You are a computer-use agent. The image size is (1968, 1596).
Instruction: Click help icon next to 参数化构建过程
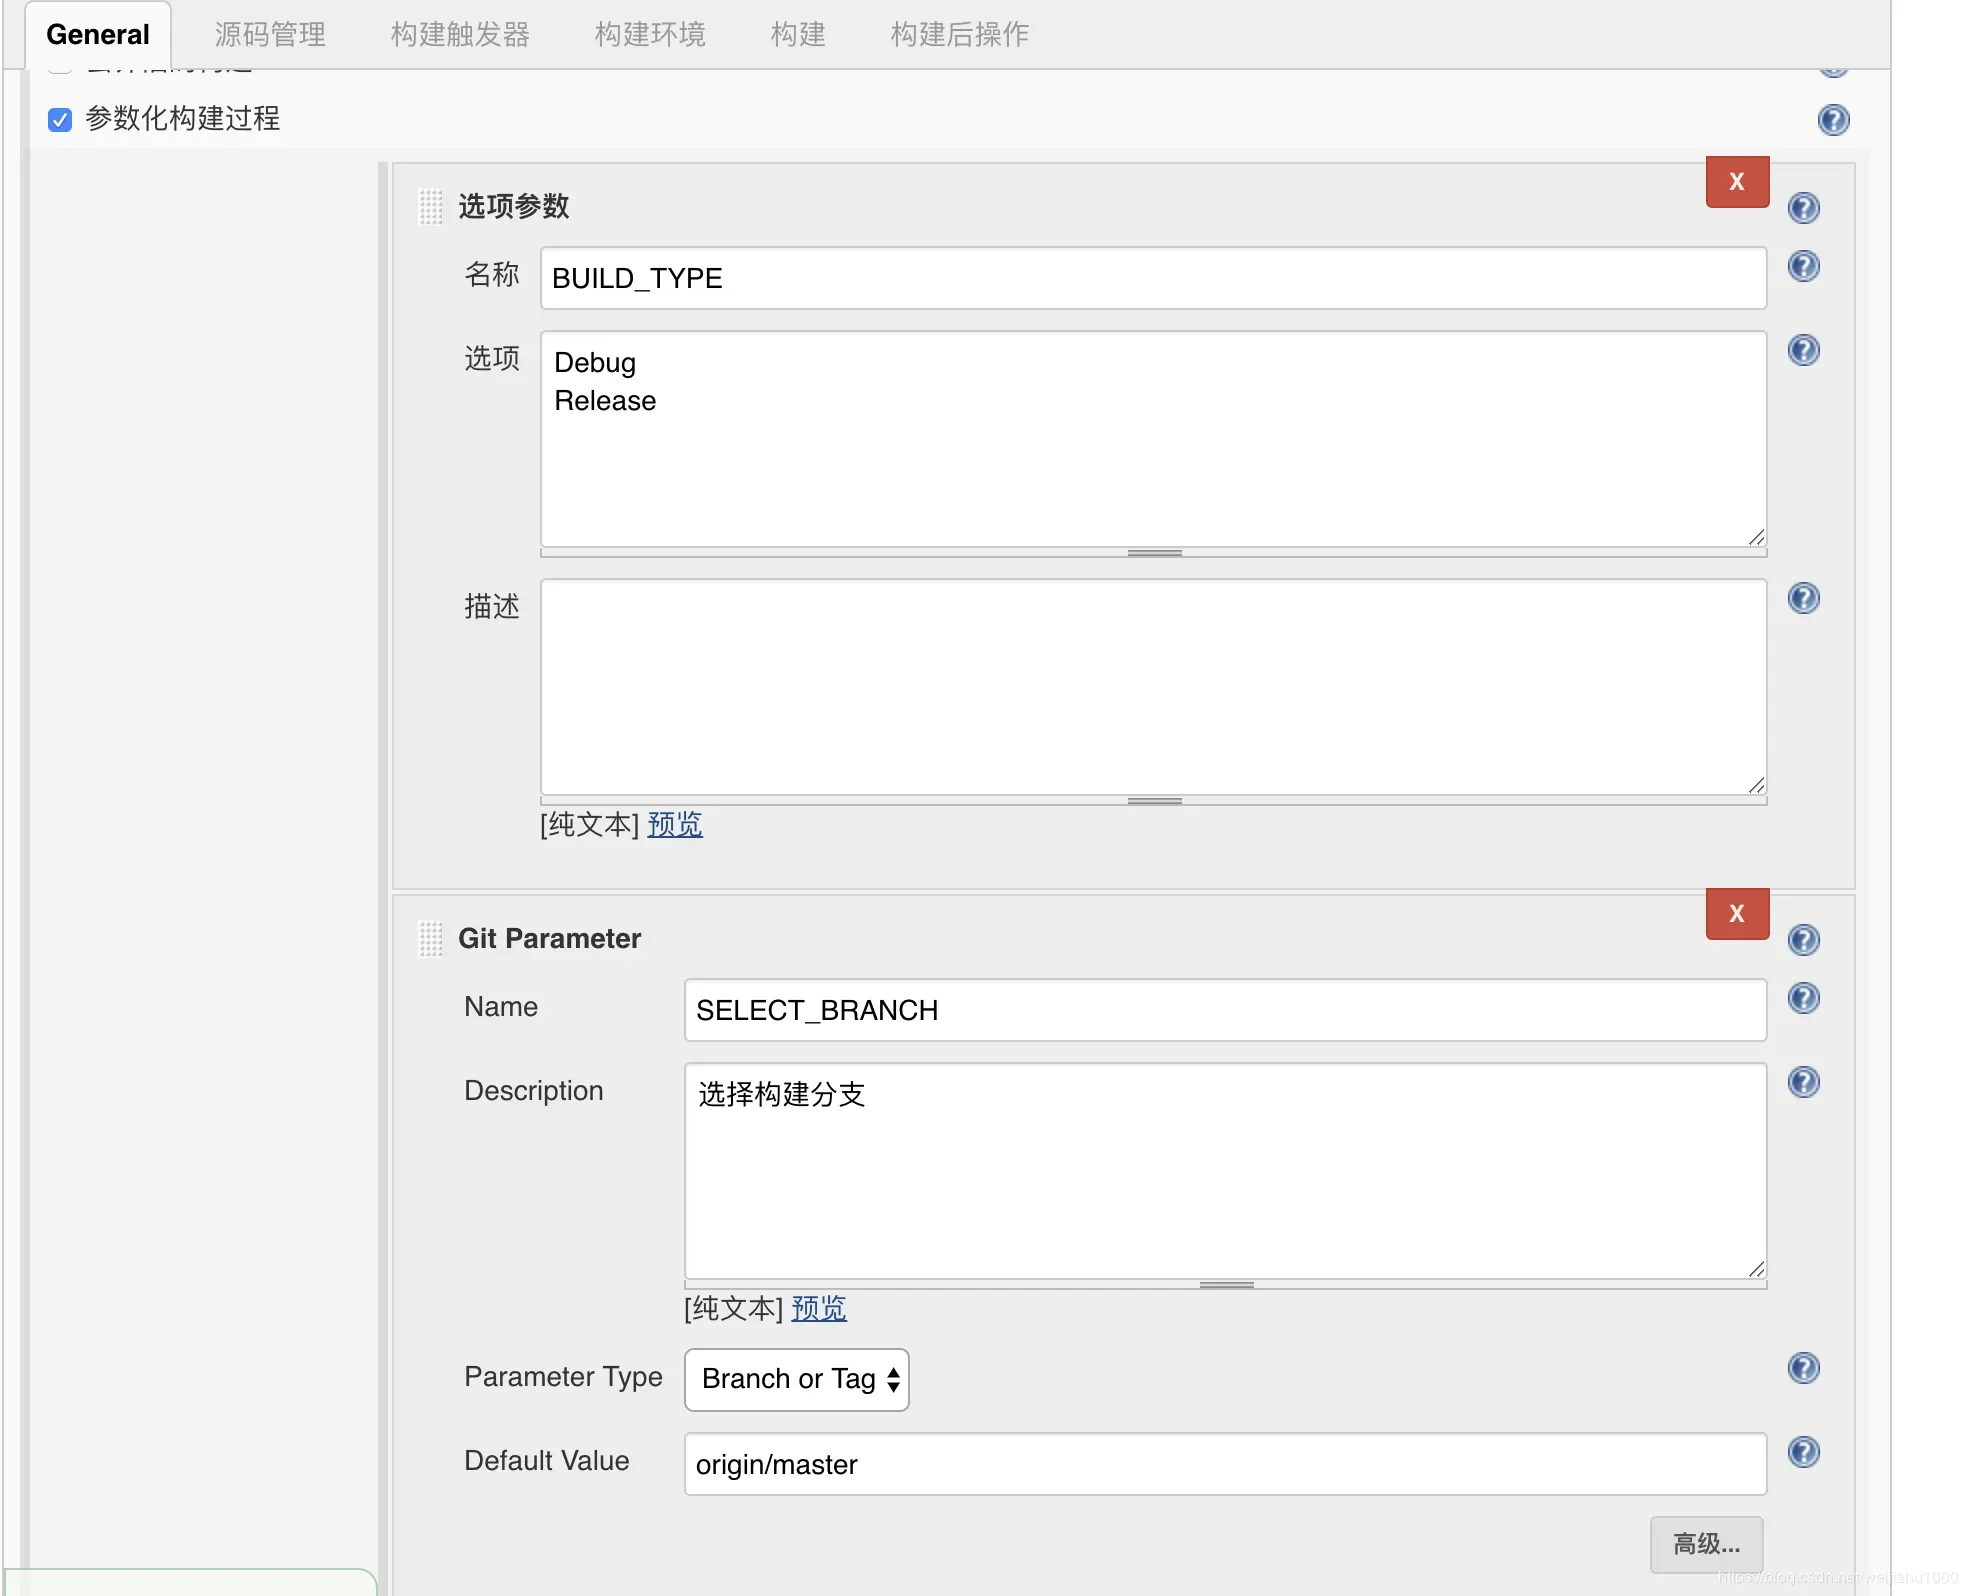pyautogui.click(x=1832, y=120)
